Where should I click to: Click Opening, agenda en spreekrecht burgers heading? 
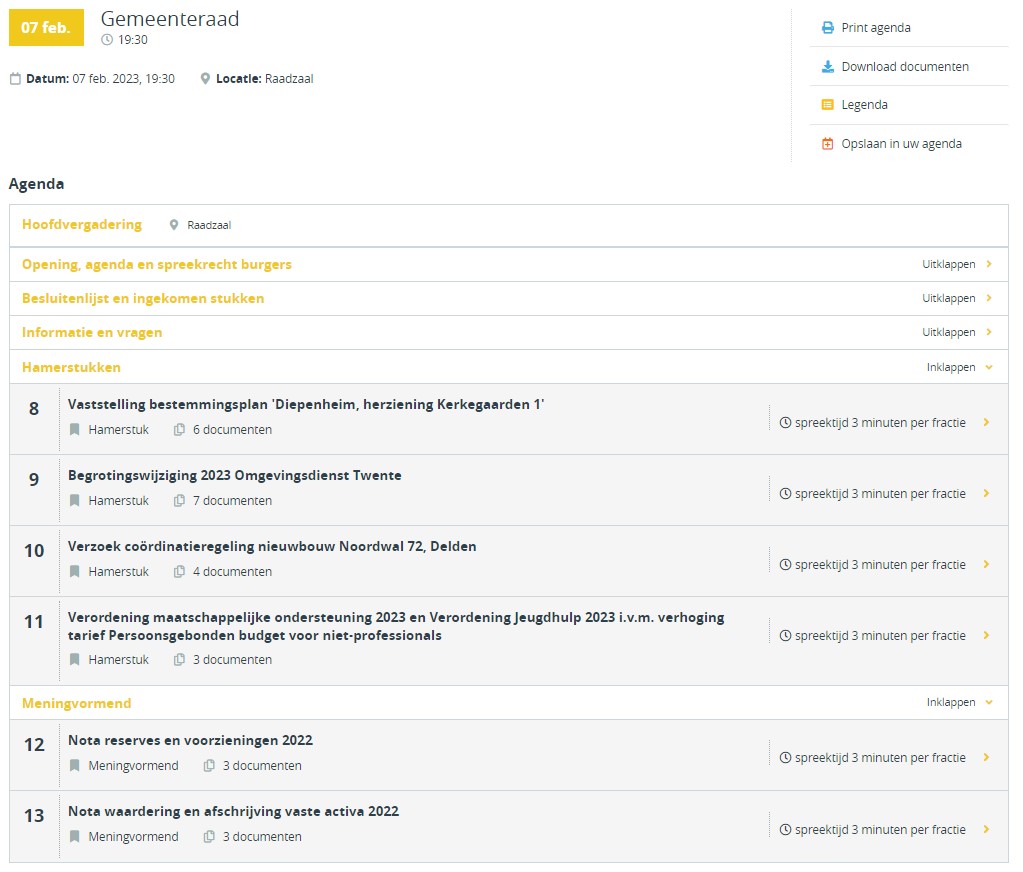click(157, 264)
